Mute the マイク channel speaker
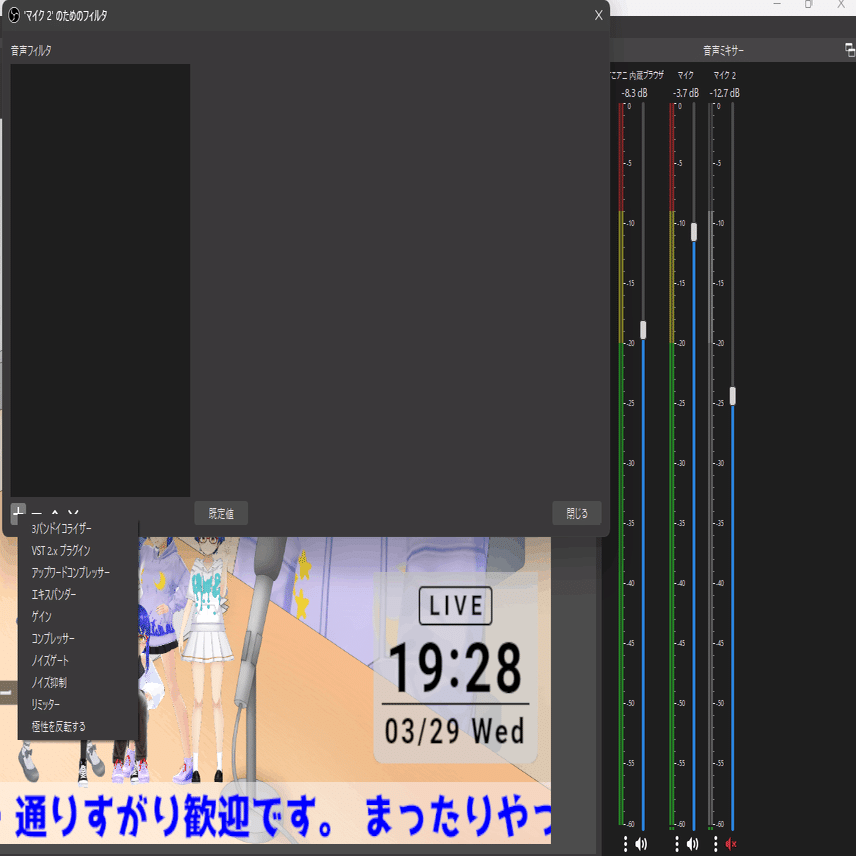The image size is (856, 856). click(x=692, y=843)
